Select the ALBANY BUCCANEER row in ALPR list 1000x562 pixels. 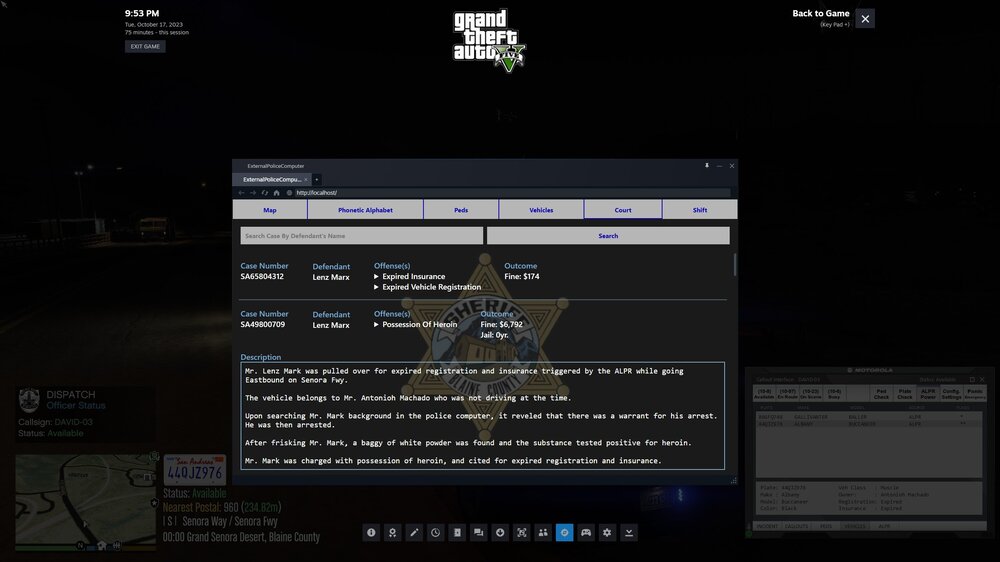coord(869,424)
